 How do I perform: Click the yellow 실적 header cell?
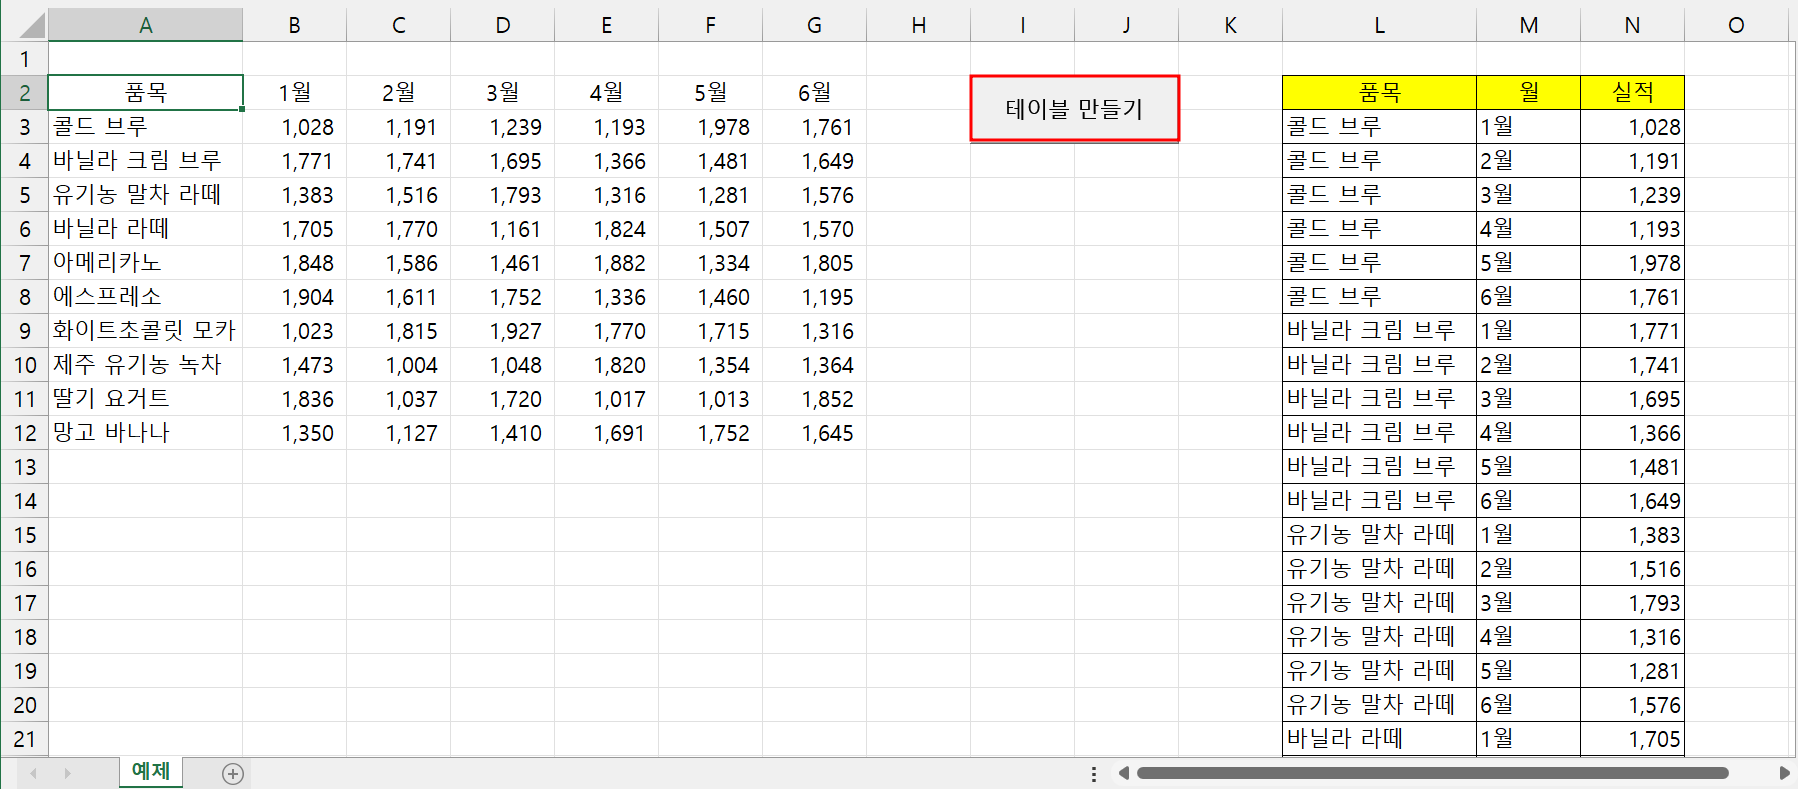click(1632, 93)
